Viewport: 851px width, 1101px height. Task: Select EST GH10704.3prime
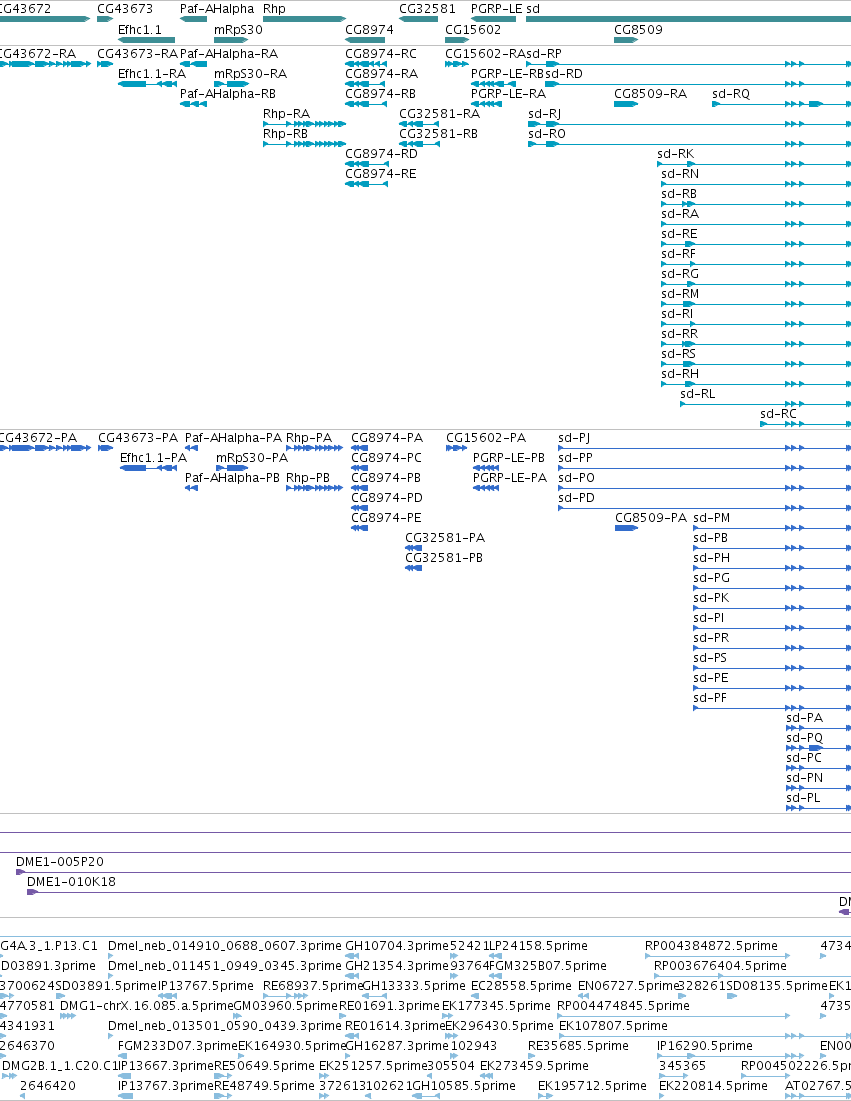[x=397, y=946]
